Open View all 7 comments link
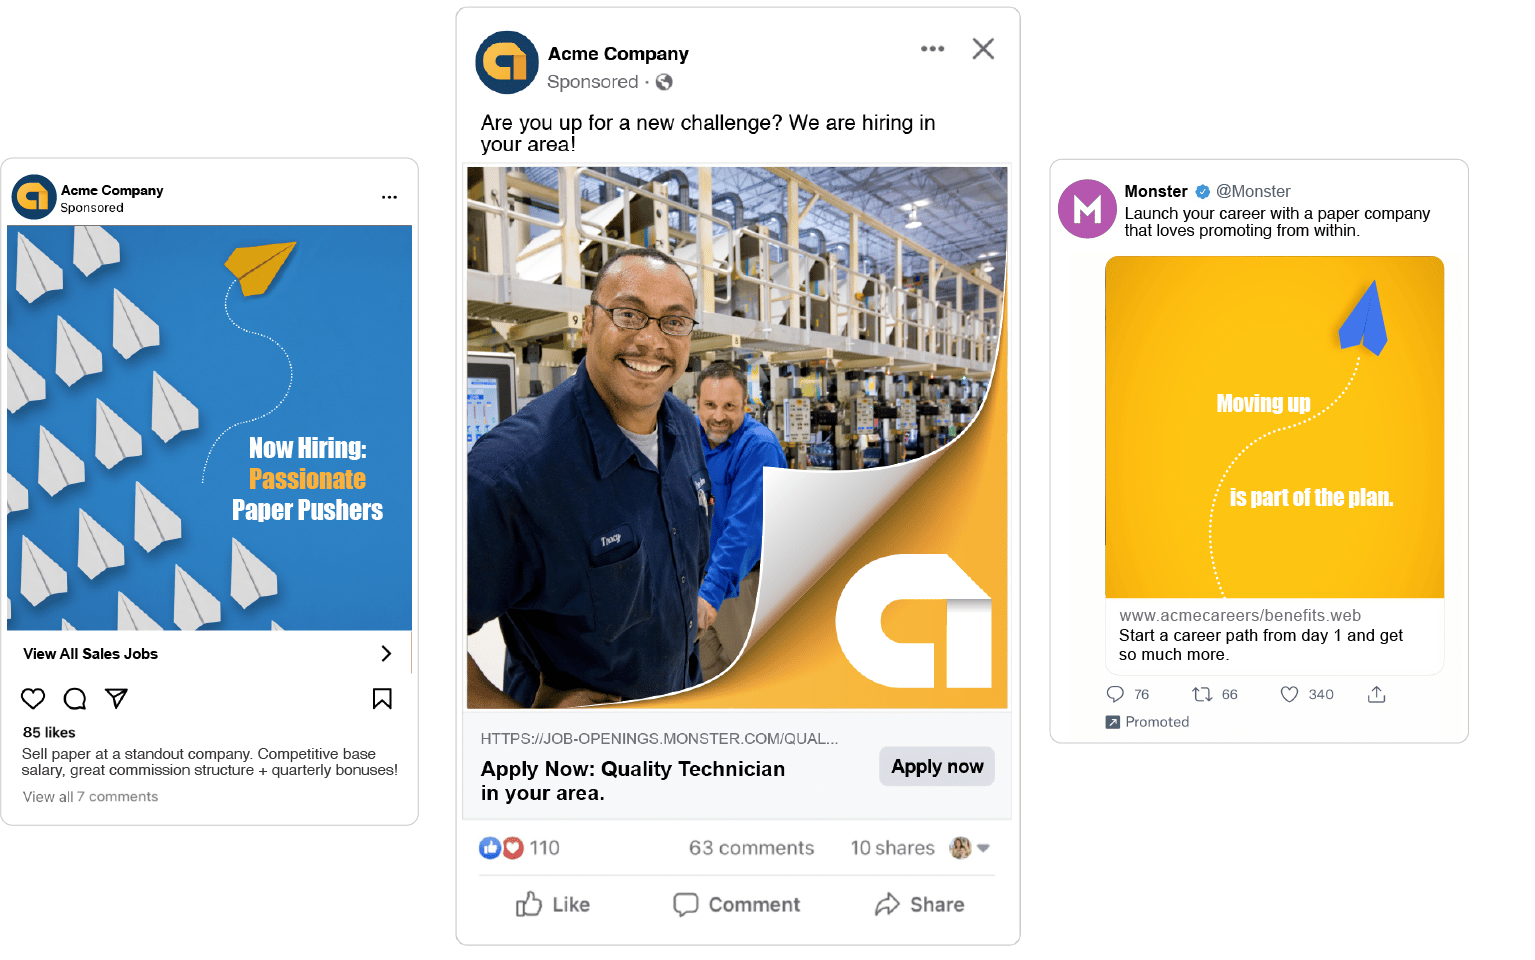The height and width of the screenshot is (960, 1535). coord(90,796)
